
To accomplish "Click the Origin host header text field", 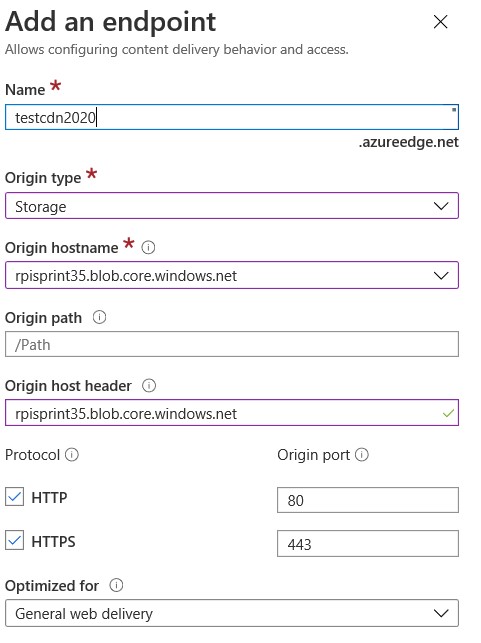I will tap(232, 413).
